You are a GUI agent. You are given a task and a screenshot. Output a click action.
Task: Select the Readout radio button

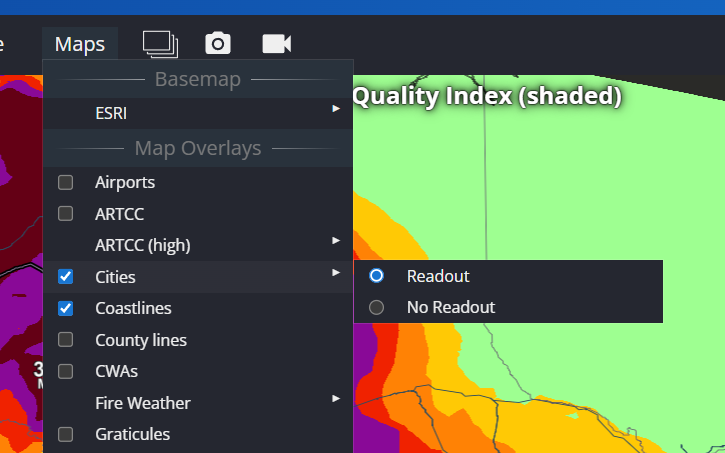click(376, 276)
